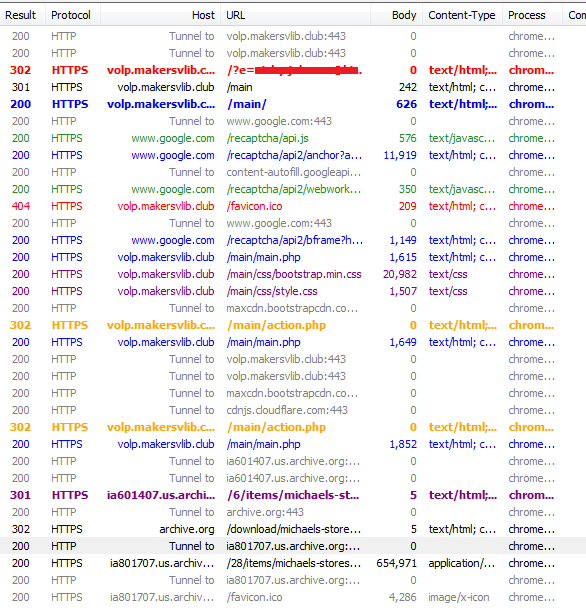
Task: Select the /recaptcha/api.js session row
Action: coord(293,138)
